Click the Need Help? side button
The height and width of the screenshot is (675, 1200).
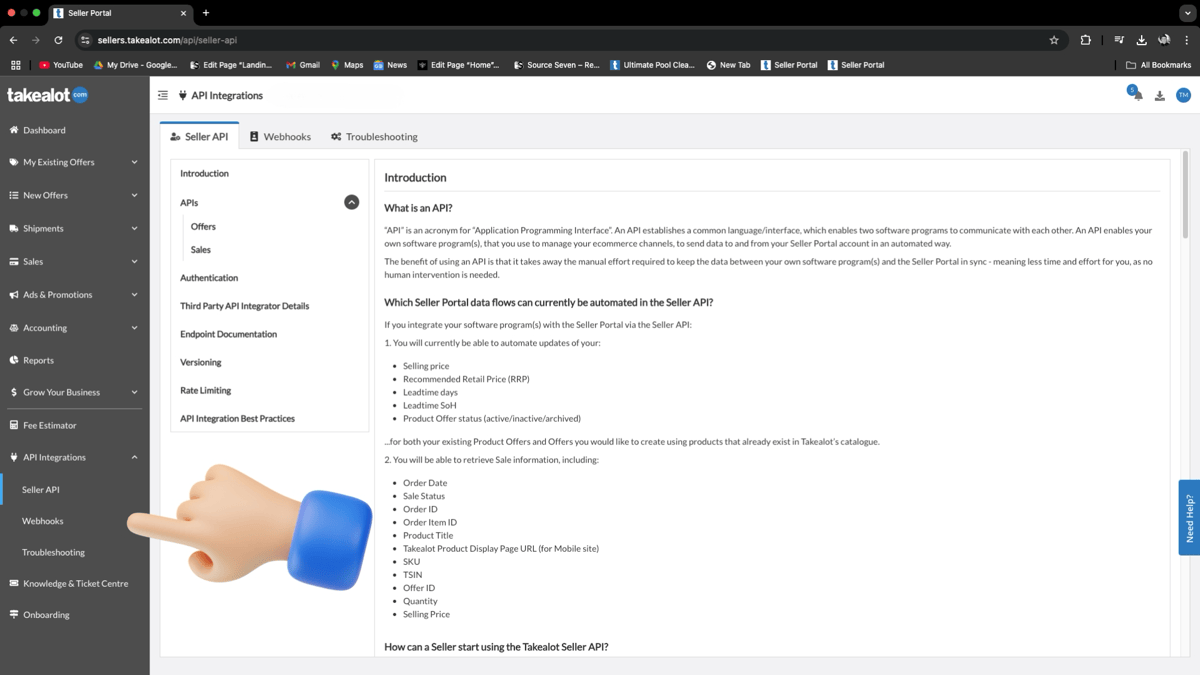pyautogui.click(x=1189, y=518)
